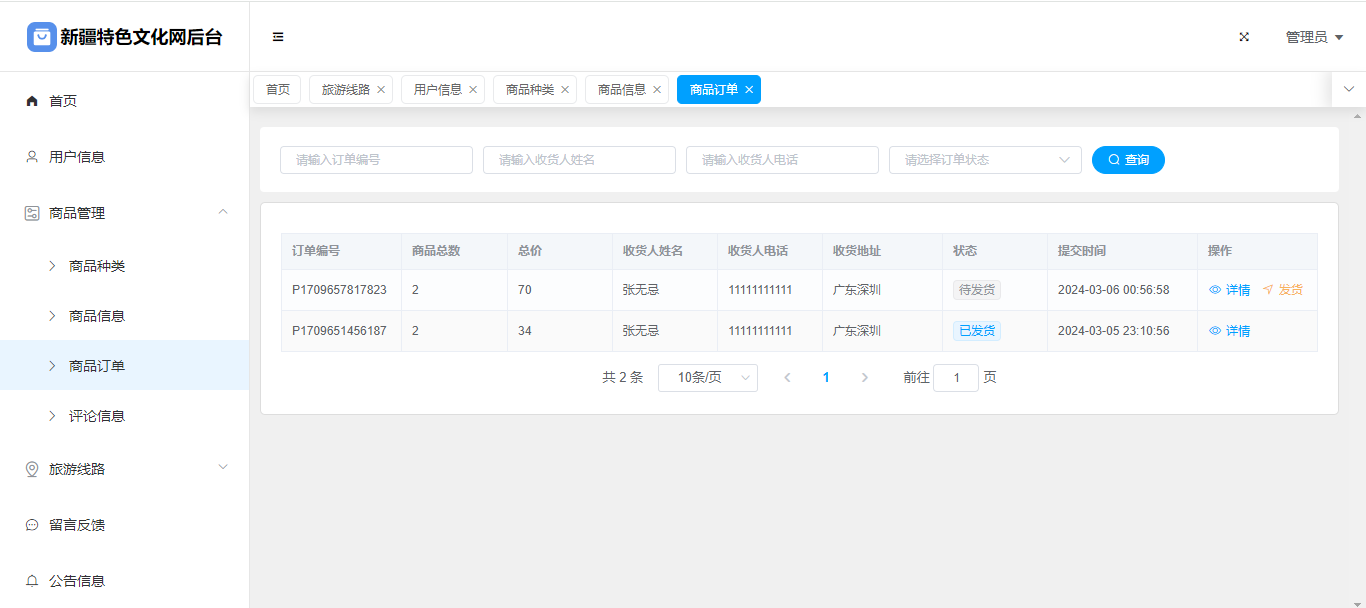The width and height of the screenshot is (1366, 608).
Task: Switch to the 首页 tab
Action: [x=277, y=90]
